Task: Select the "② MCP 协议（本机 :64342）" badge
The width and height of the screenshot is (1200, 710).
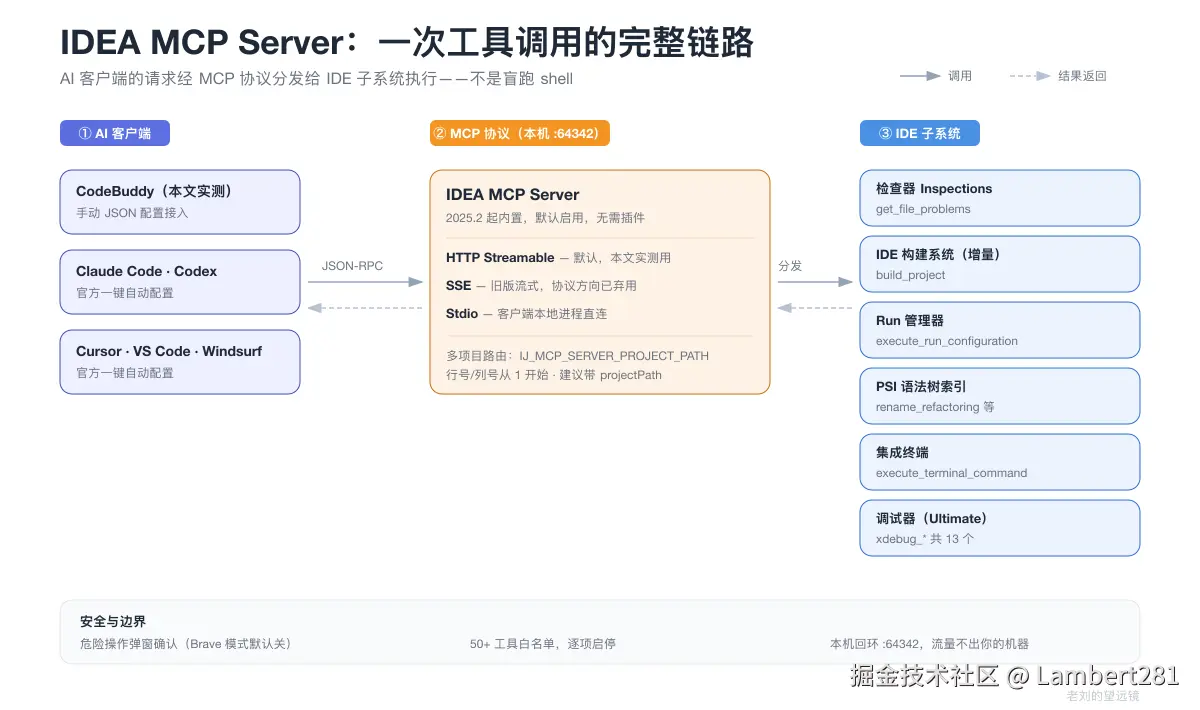Action: click(520, 133)
